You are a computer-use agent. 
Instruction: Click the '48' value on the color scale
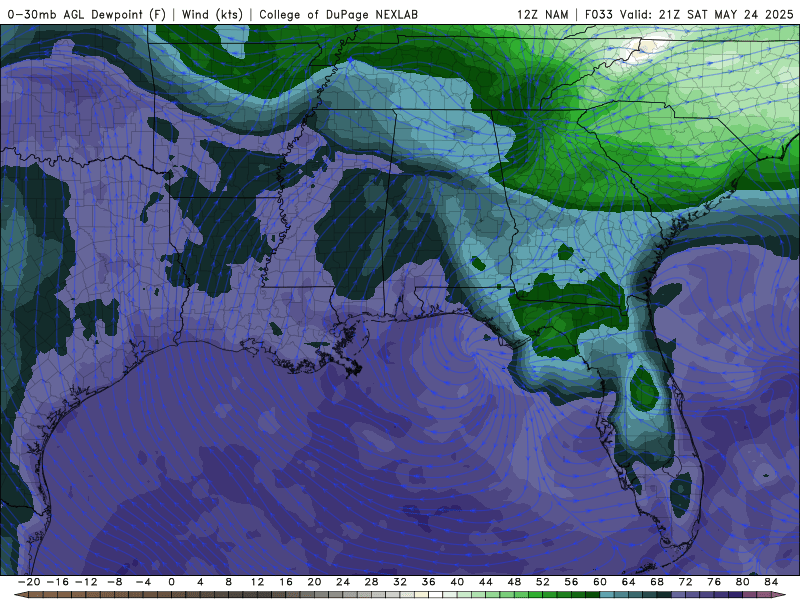514,582
